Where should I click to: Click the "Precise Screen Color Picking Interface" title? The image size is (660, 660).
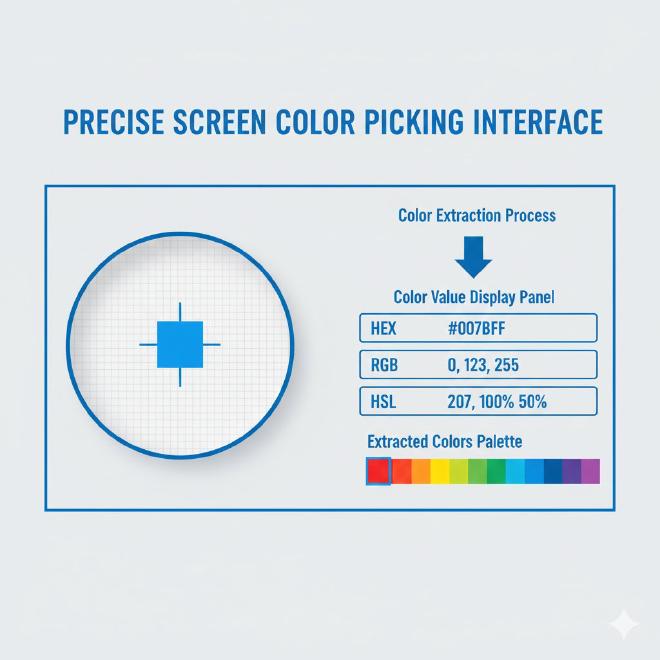[x=332, y=122]
